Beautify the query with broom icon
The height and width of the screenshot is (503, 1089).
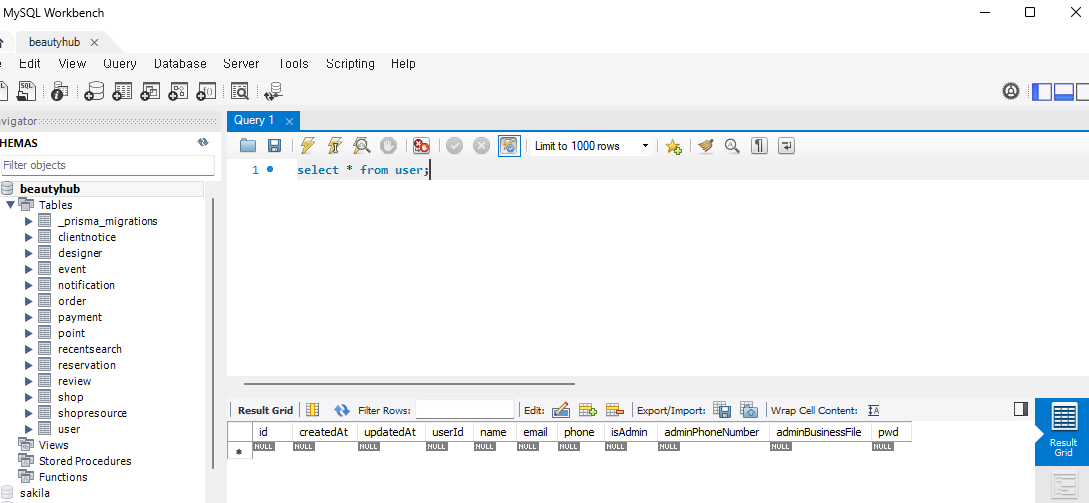point(706,145)
